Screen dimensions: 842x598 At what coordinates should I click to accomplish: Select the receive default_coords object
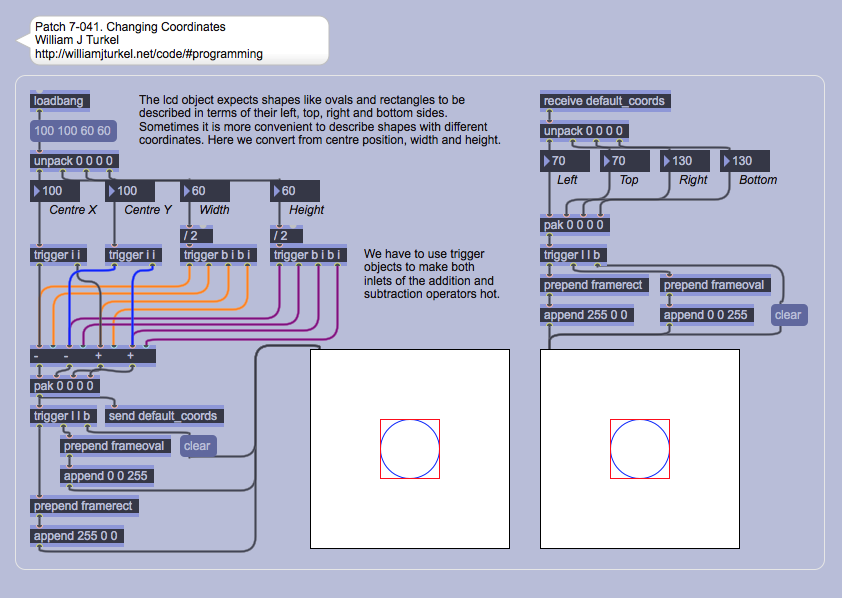tap(604, 101)
